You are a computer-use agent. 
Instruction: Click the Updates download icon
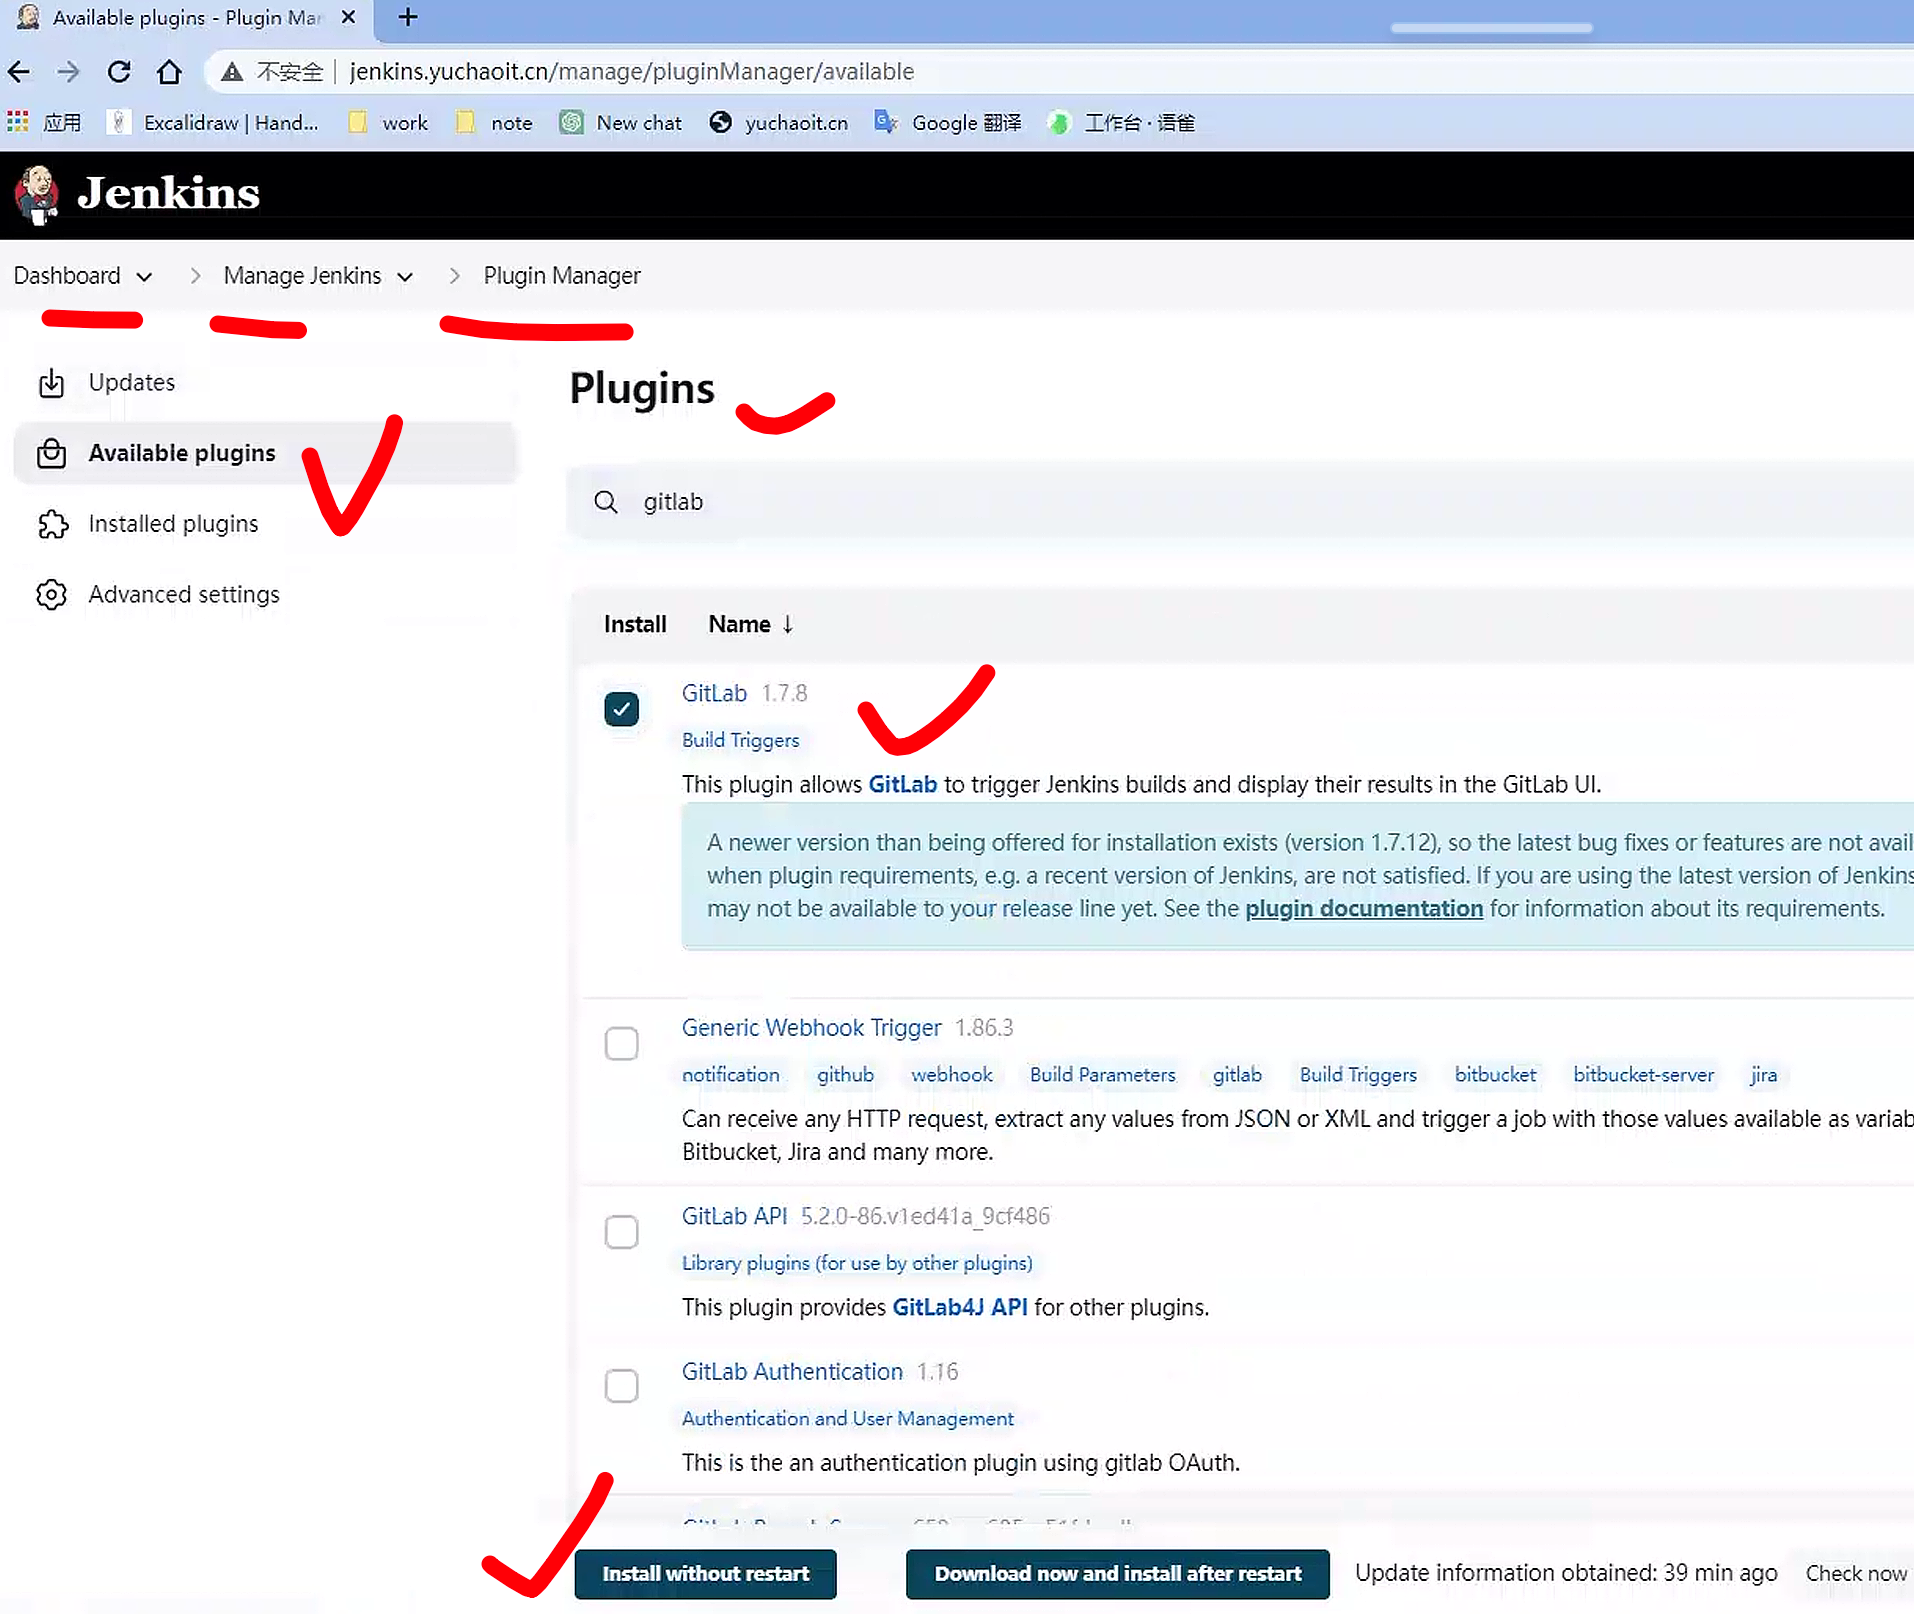51,383
